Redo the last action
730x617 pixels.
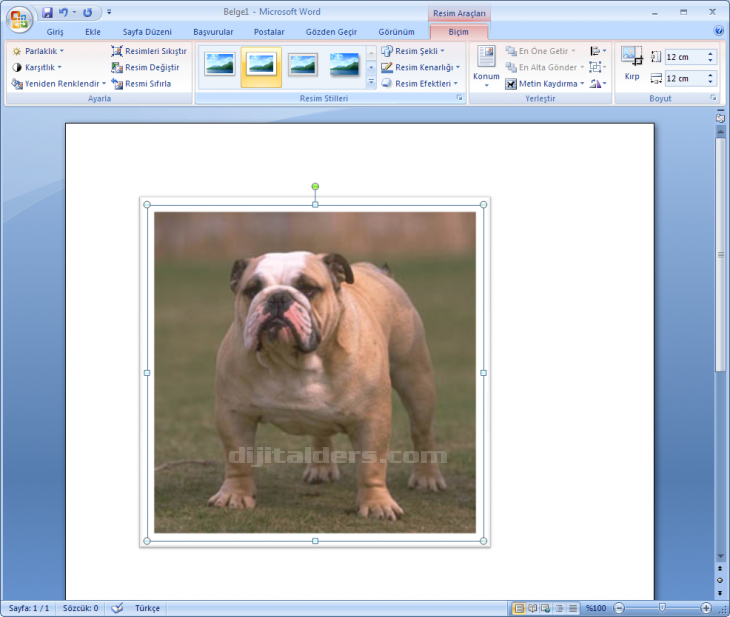click(x=88, y=13)
